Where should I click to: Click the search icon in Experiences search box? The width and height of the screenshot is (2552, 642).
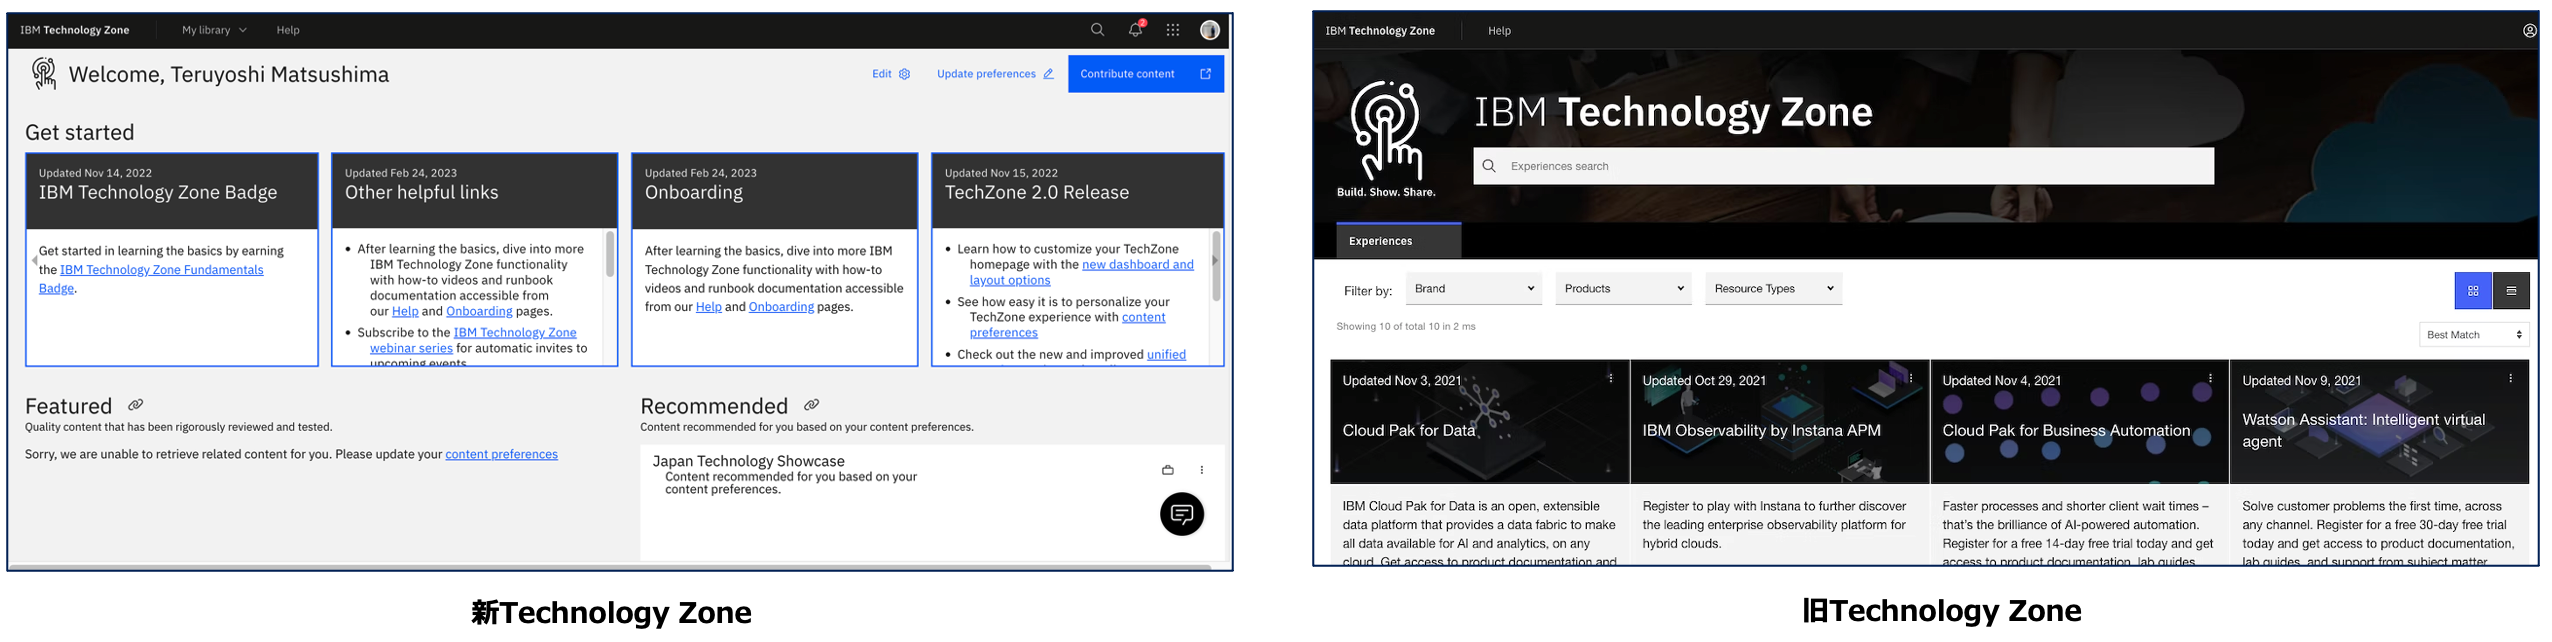pos(1488,166)
